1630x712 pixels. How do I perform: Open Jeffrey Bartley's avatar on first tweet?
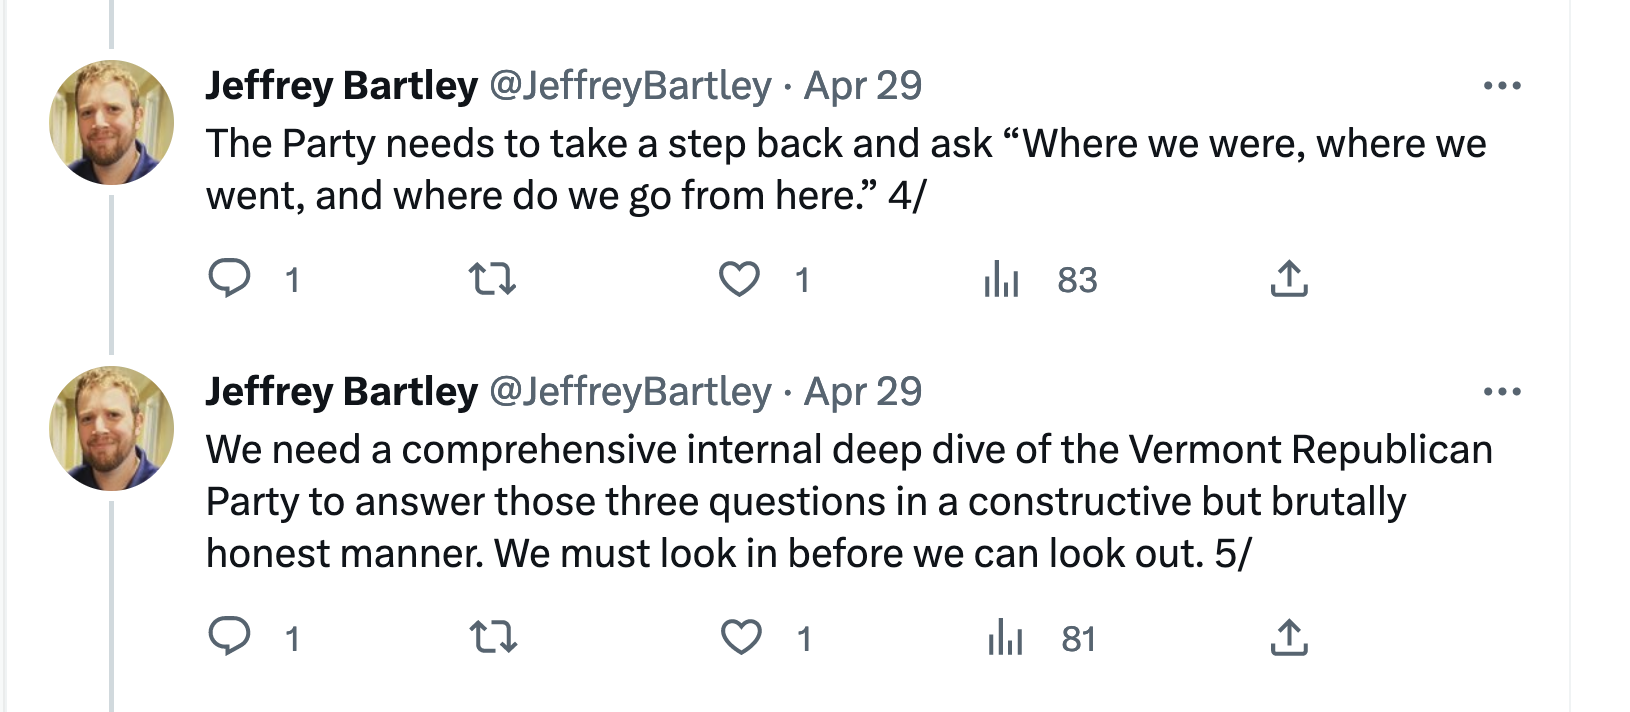click(112, 123)
